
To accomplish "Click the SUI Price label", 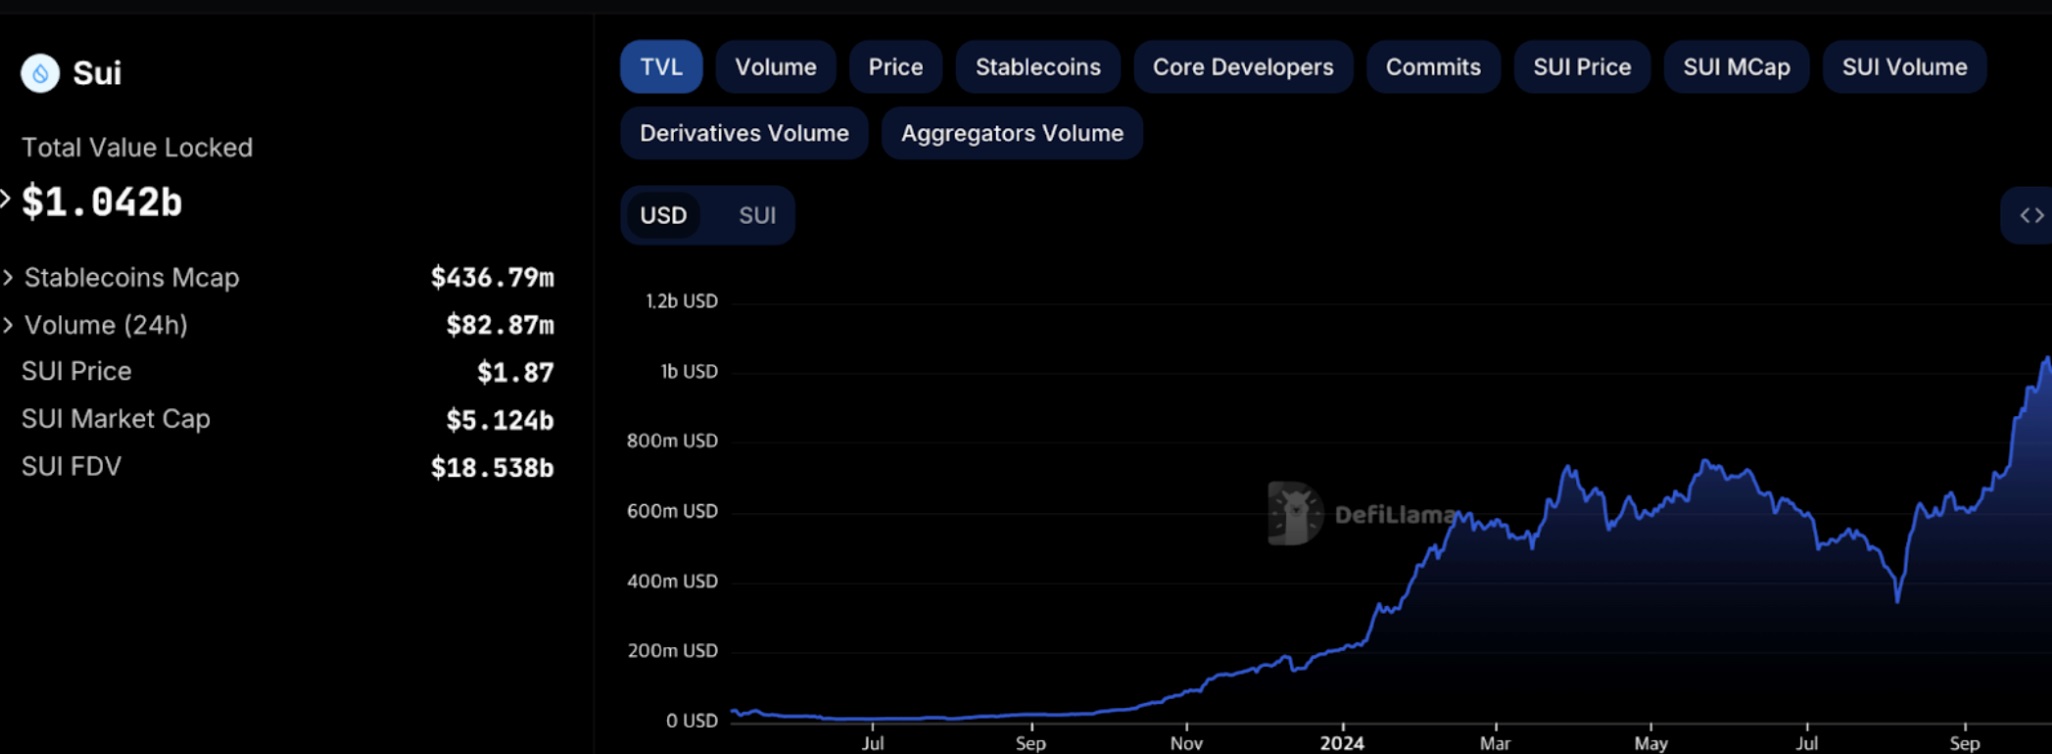I will (77, 371).
